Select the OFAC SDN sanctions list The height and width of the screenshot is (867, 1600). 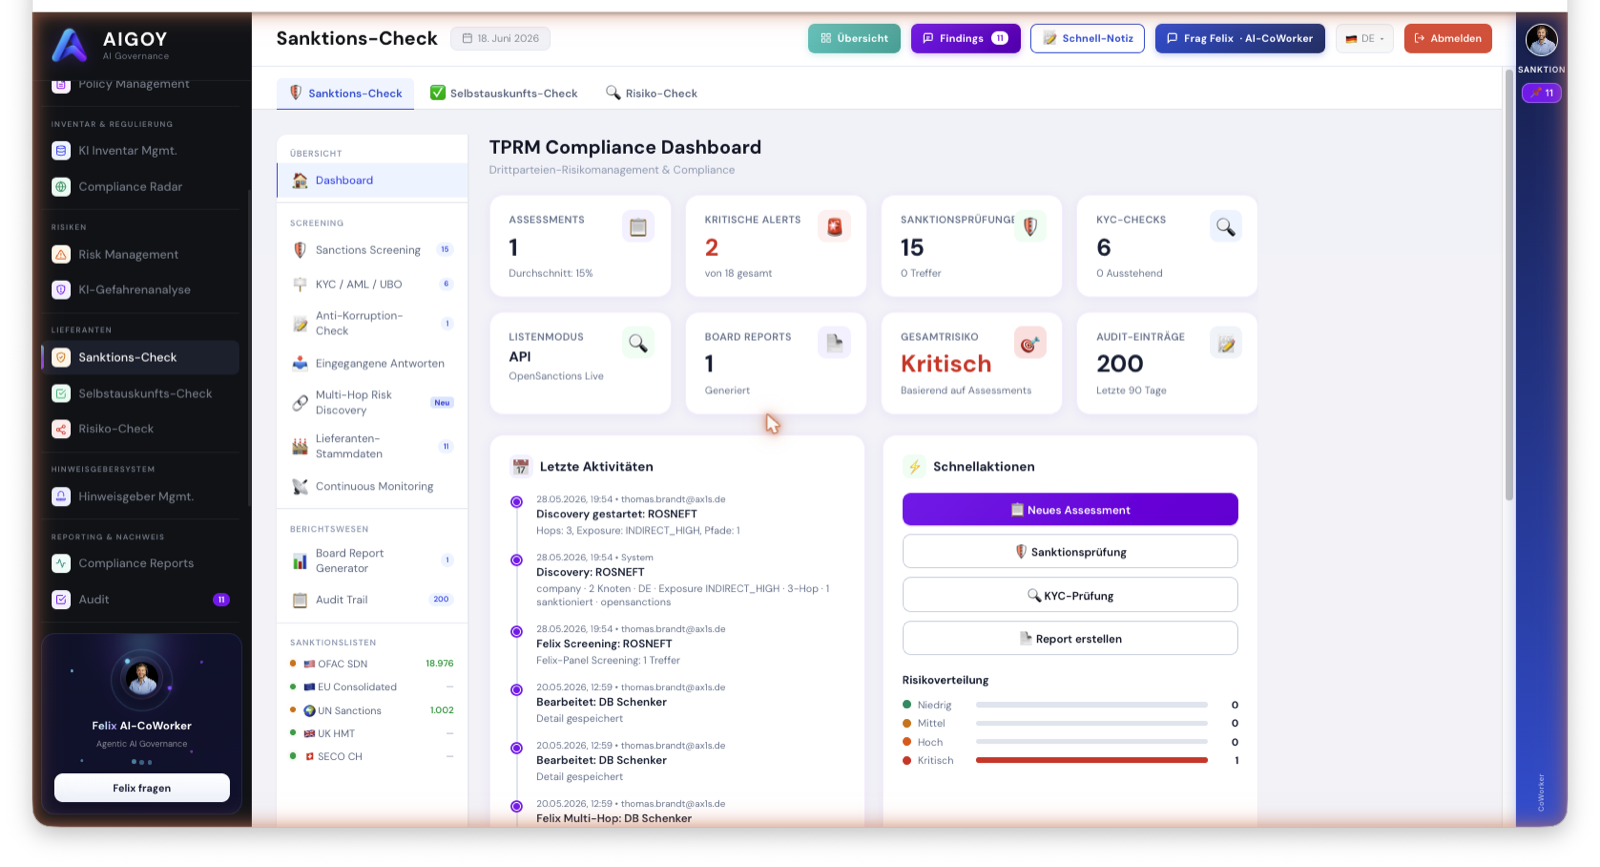[x=372, y=664]
